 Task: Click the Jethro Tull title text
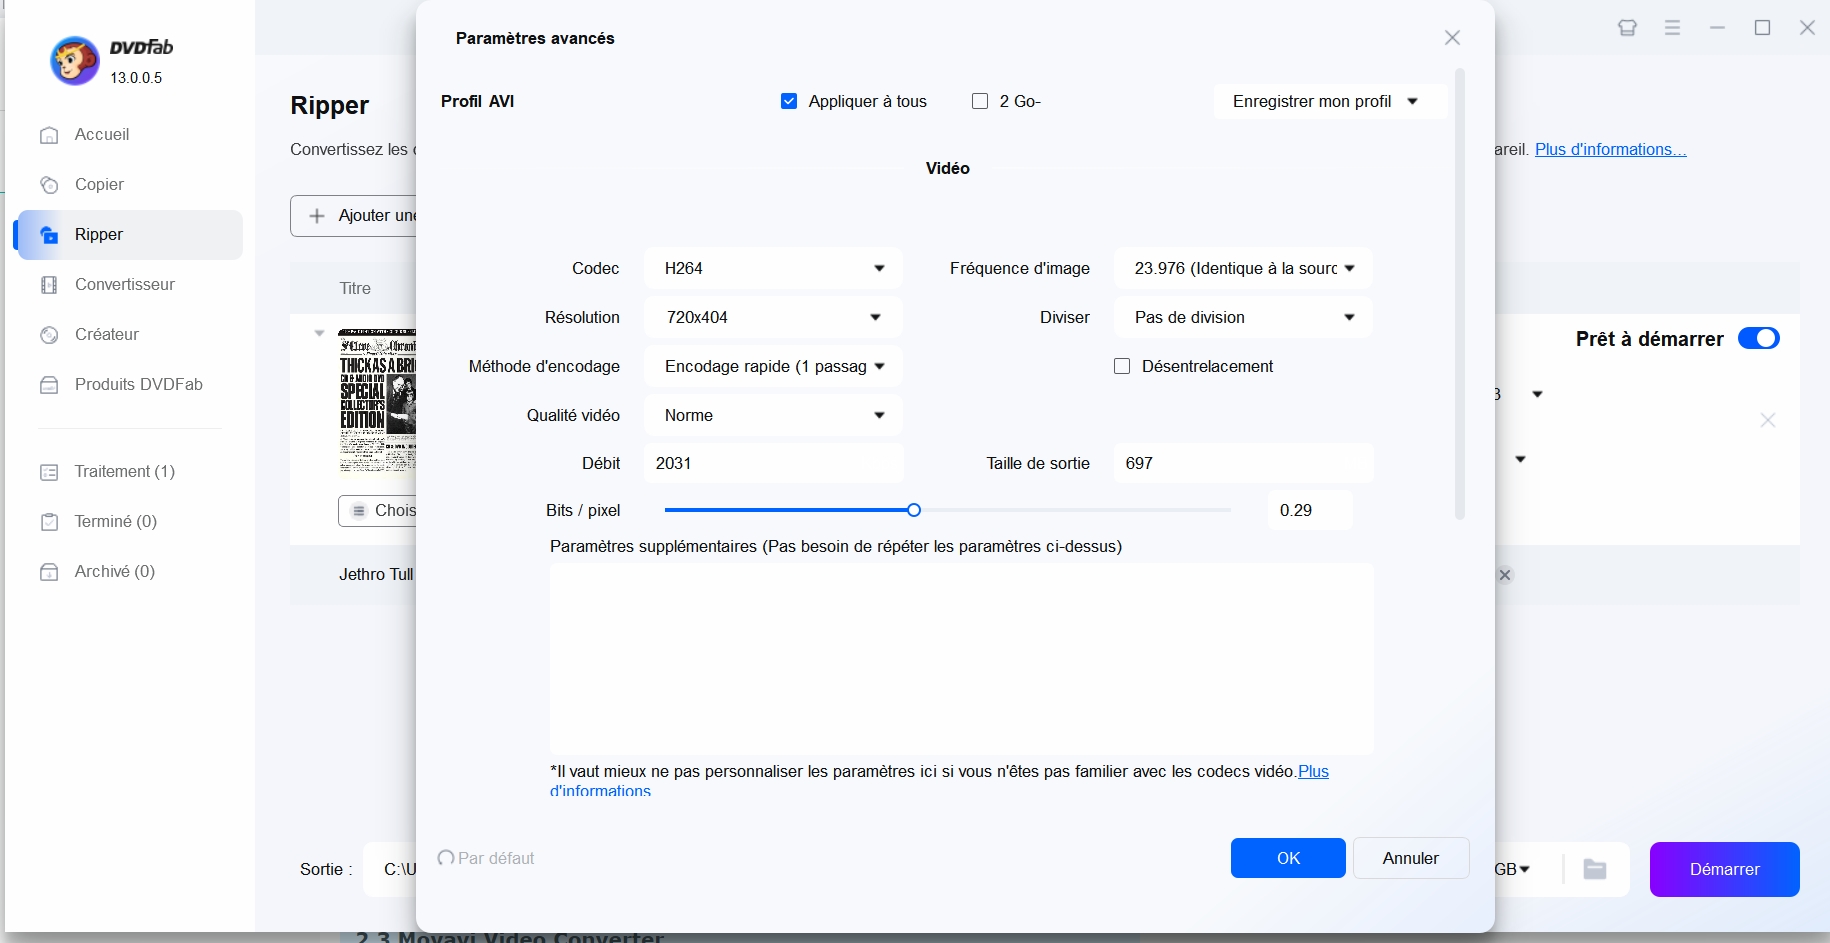point(376,575)
